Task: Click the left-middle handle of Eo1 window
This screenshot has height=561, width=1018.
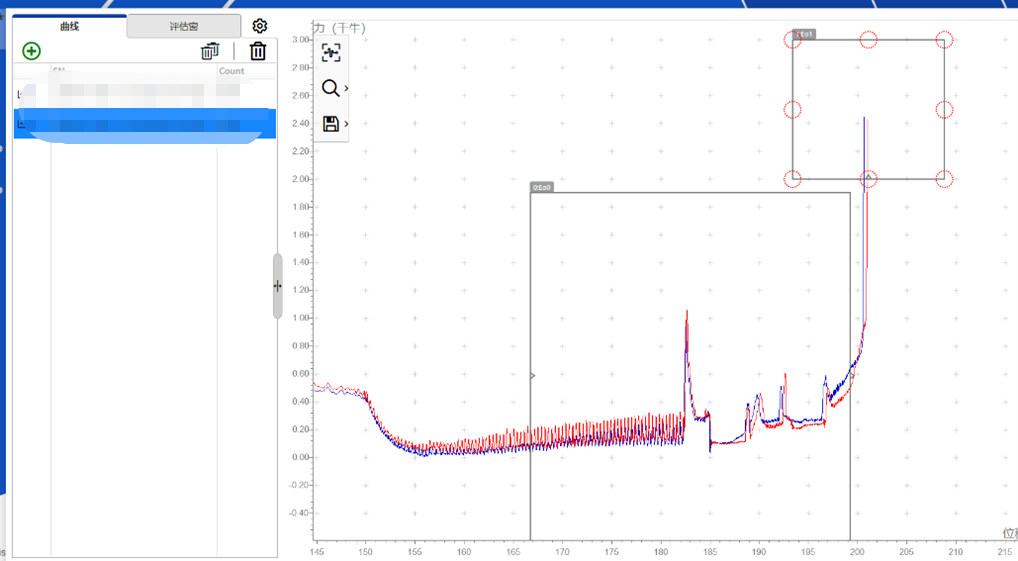Action: (792, 110)
